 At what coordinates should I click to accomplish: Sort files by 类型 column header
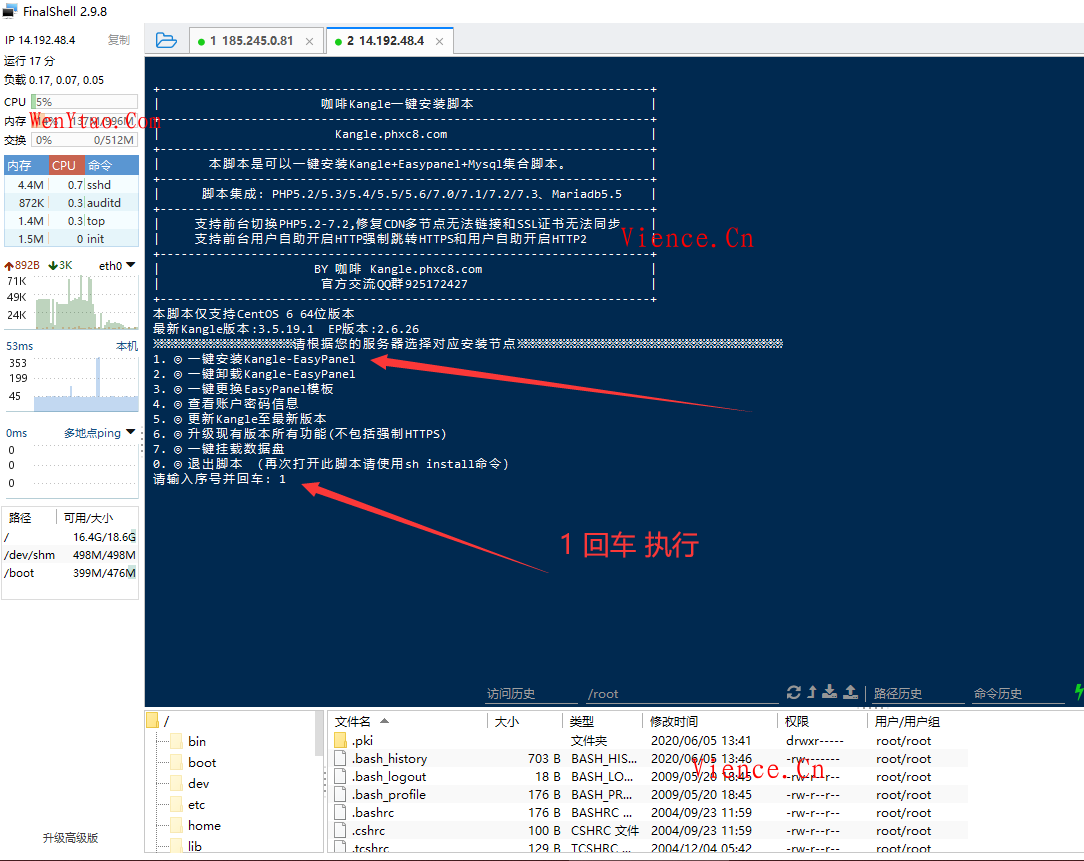pos(602,721)
